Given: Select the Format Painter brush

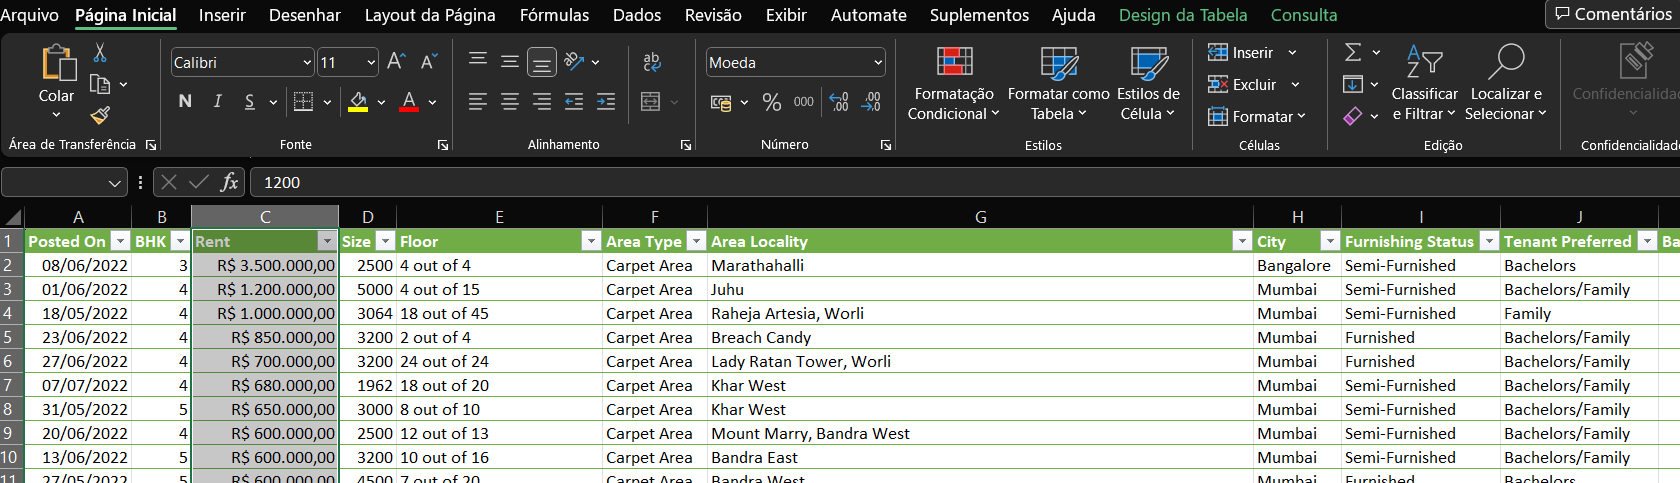Looking at the screenshot, I should [x=100, y=115].
